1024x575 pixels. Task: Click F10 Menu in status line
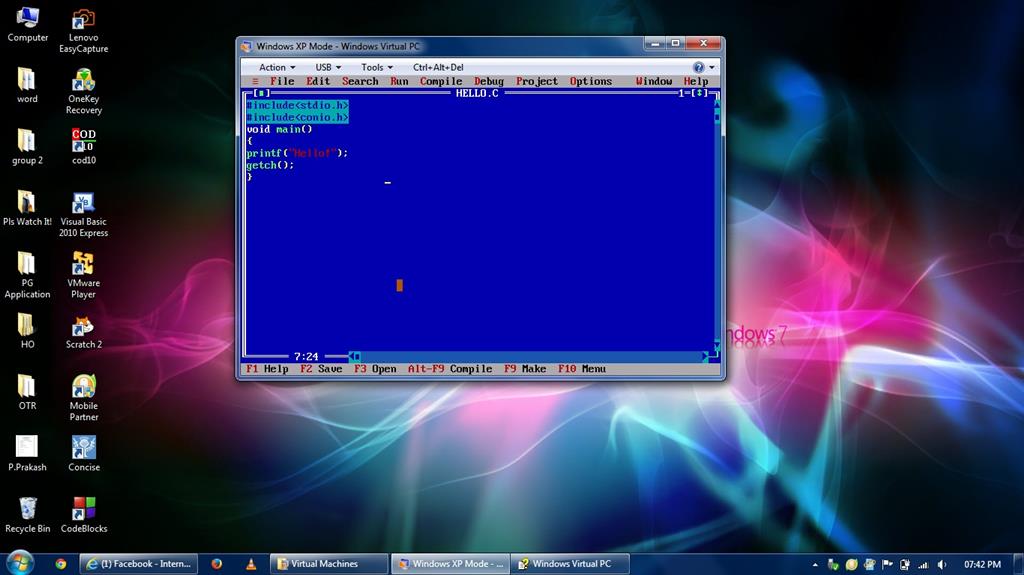[581, 369]
